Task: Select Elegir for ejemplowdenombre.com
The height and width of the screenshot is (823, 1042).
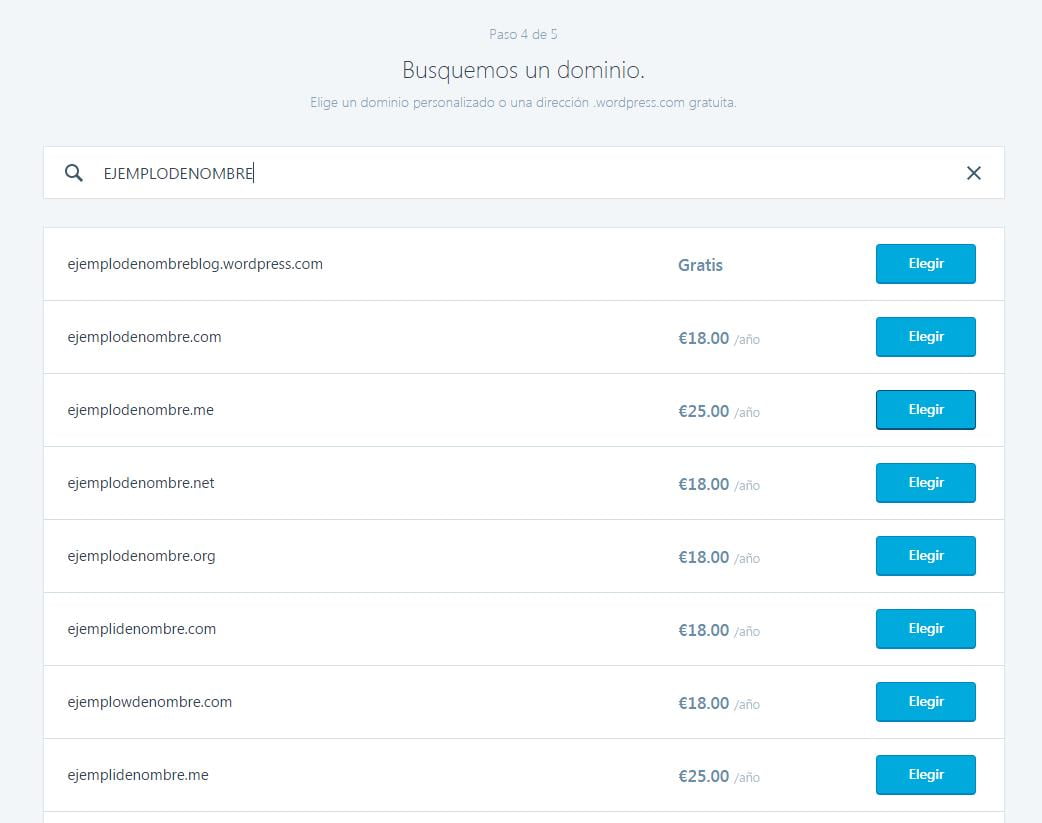Action: click(925, 702)
